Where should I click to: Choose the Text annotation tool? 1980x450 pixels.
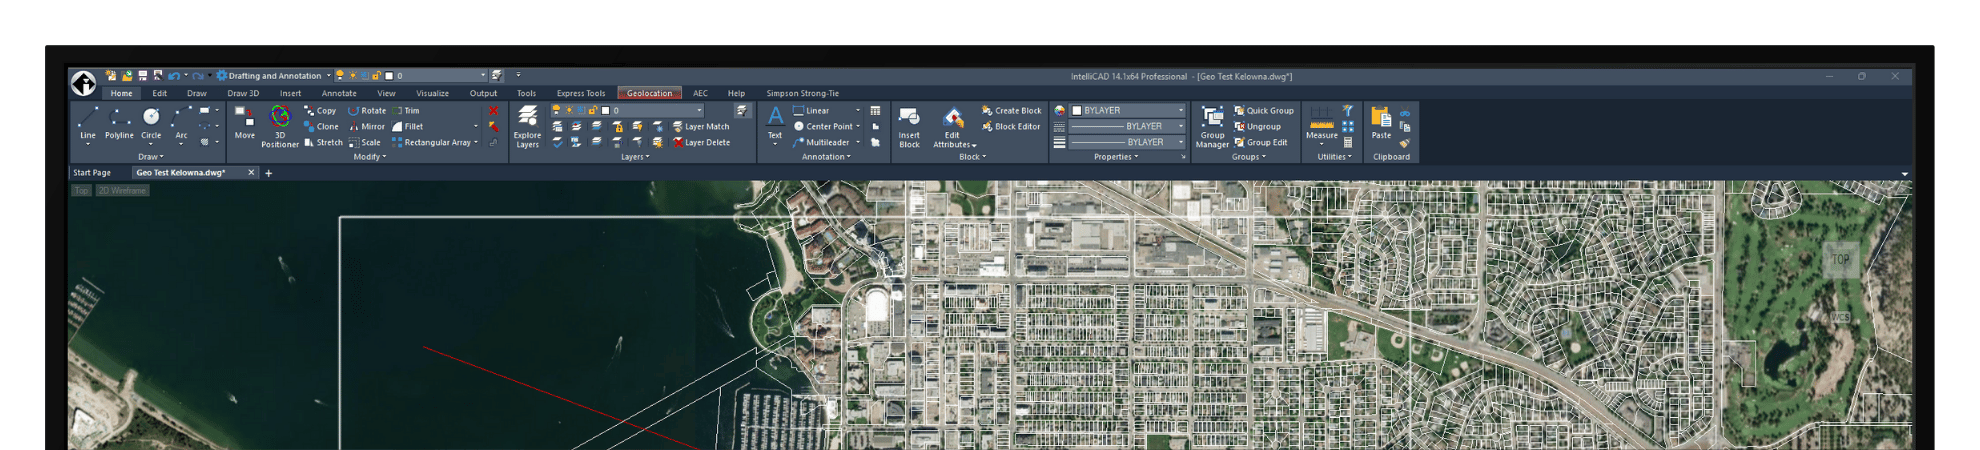[x=775, y=122]
